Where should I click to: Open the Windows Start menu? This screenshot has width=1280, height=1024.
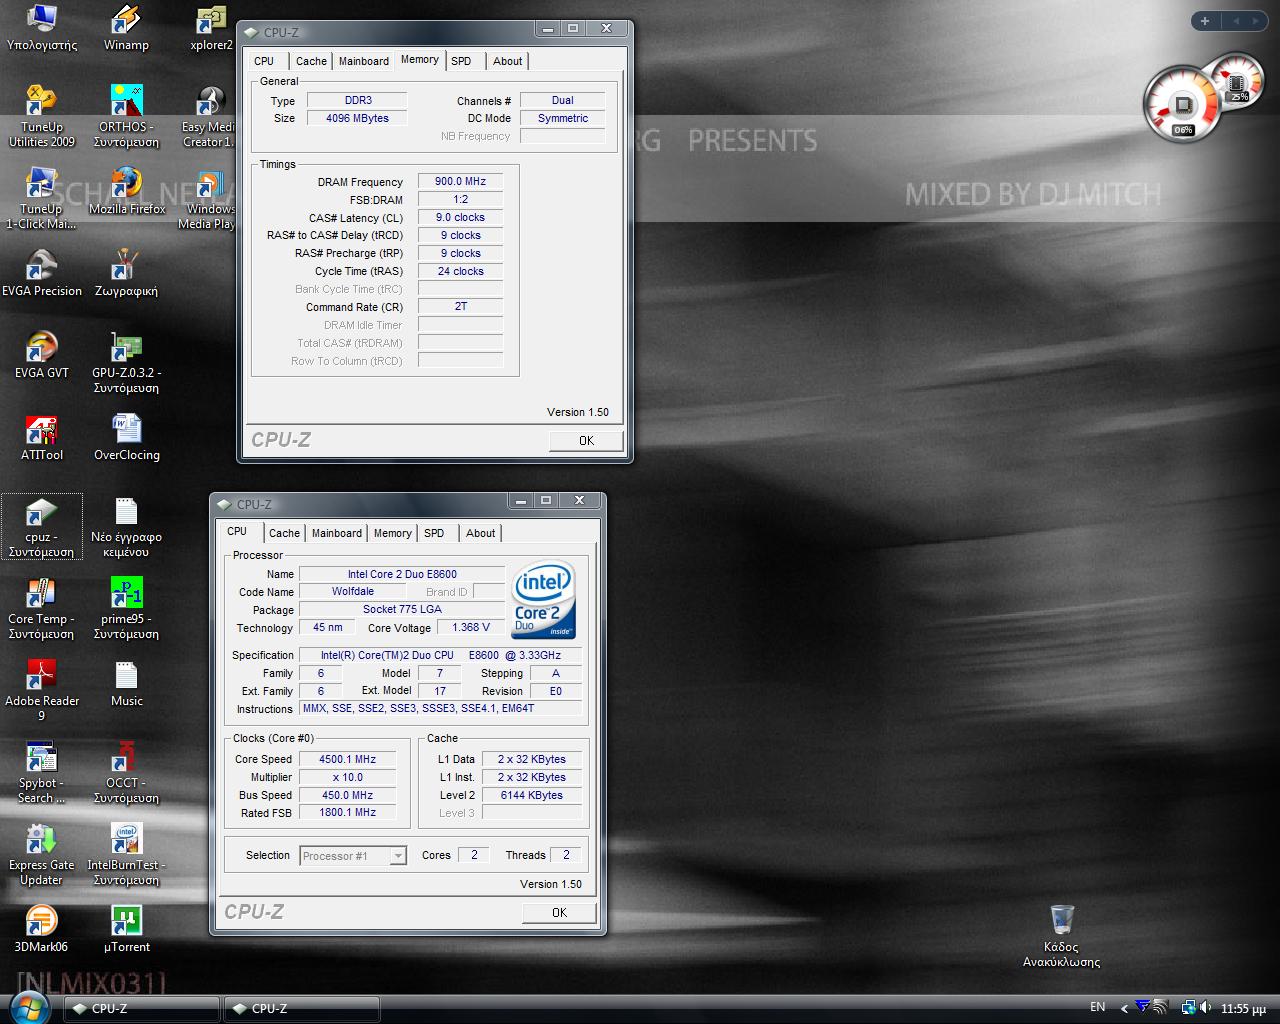(27, 1007)
